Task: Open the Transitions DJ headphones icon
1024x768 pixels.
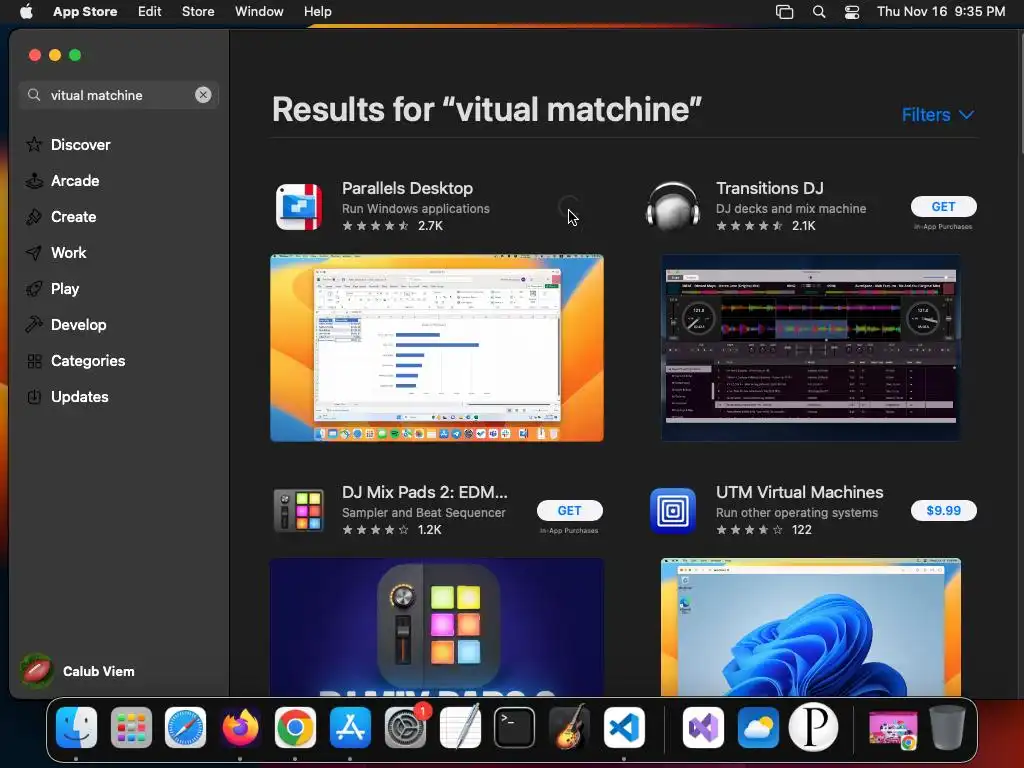Action: click(x=673, y=206)
